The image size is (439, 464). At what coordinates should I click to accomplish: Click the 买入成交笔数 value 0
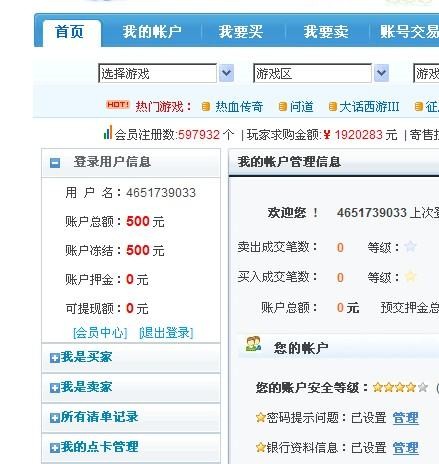[x=340, y=277]
